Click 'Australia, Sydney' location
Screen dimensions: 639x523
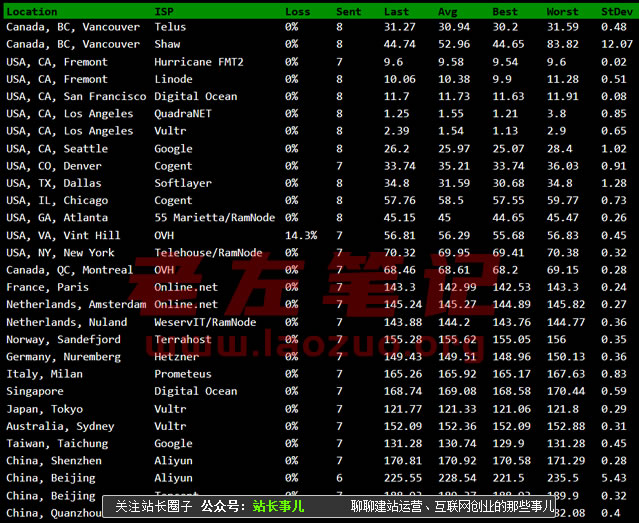[x=60, y=426]
